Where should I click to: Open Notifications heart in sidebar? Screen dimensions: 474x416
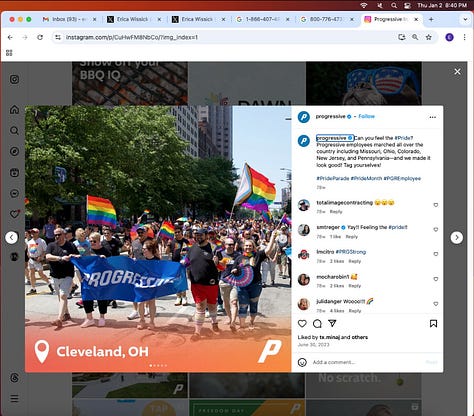[x=14, y=214]
